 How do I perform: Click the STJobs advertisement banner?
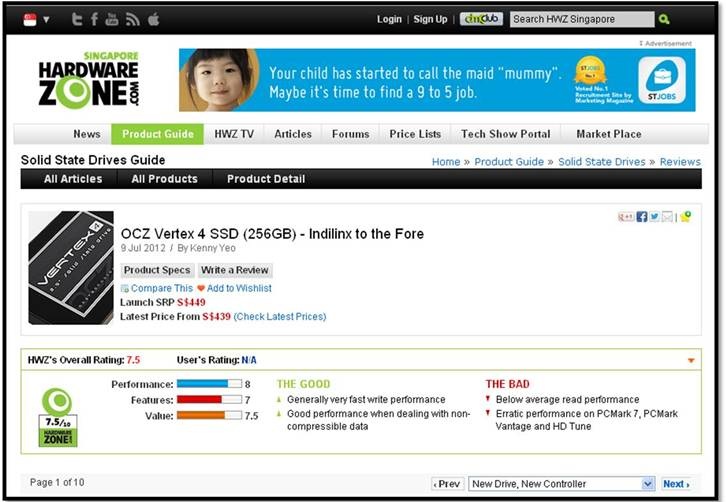click(437, 80)
